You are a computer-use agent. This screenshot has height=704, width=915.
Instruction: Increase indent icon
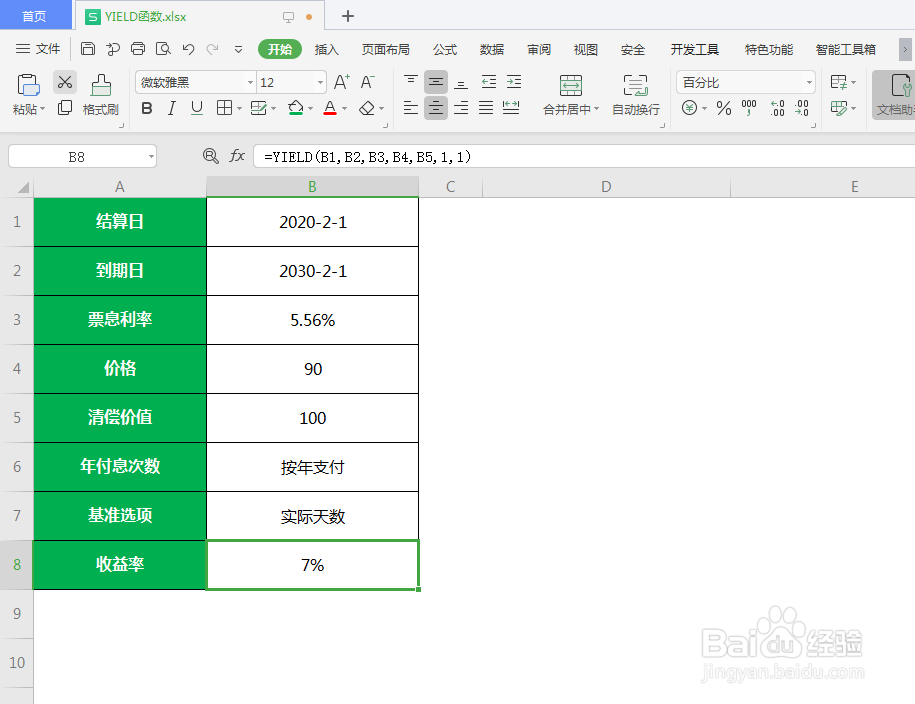[514, 82]
